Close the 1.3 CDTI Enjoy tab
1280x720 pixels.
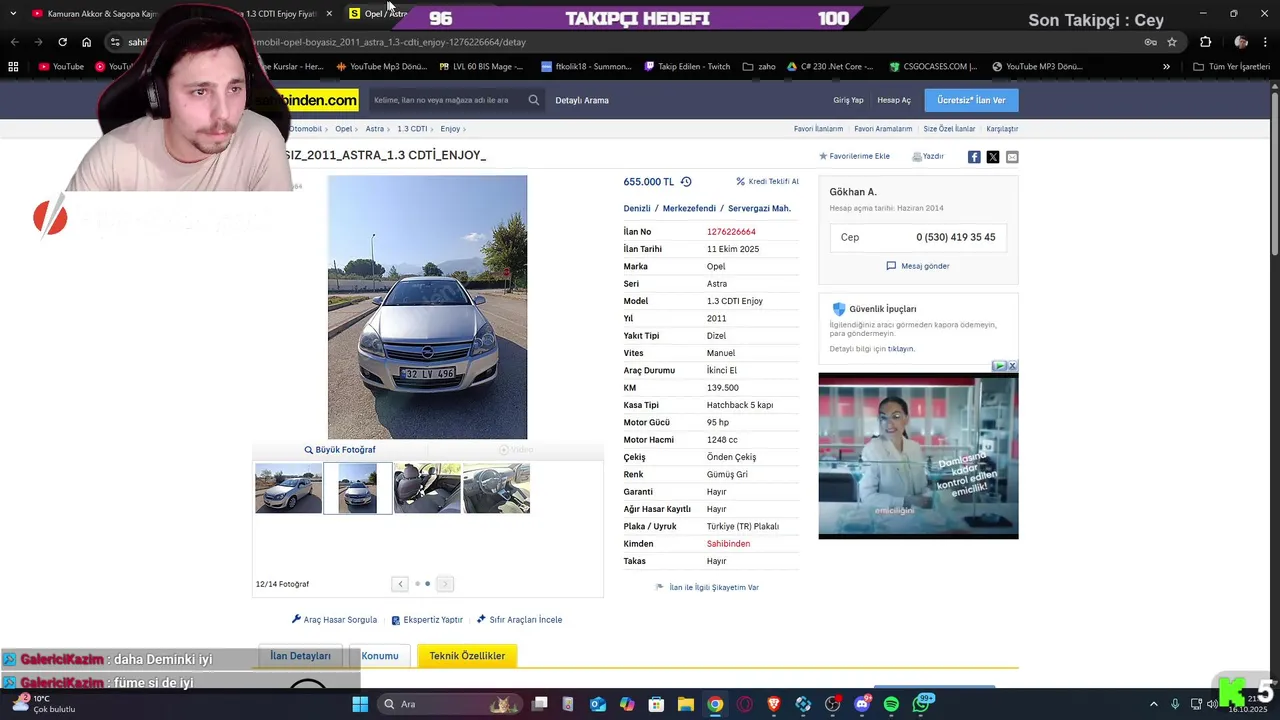pos(329,14)
